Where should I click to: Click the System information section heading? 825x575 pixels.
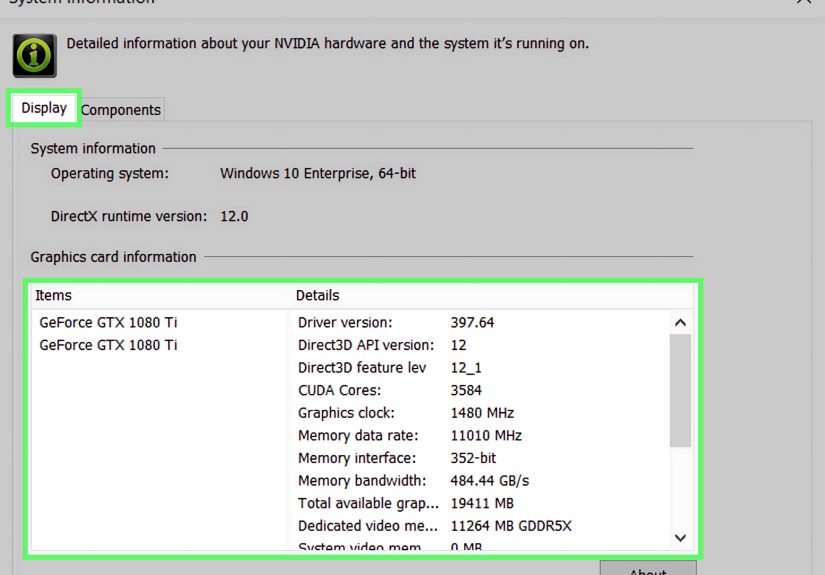pyautogui.click(x=93, y=148)
